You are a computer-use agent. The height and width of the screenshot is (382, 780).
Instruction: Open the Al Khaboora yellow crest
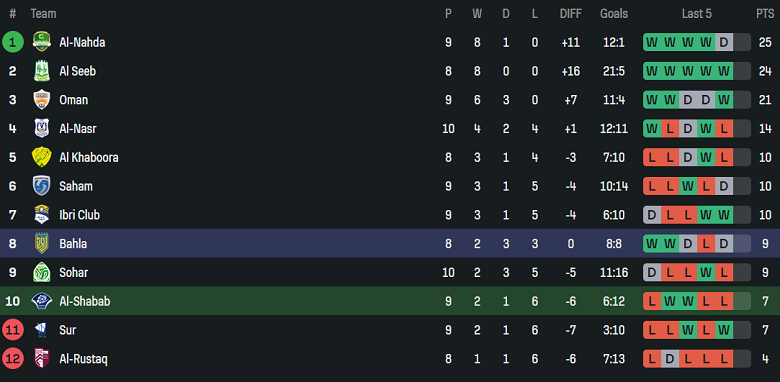coord(42,157)
